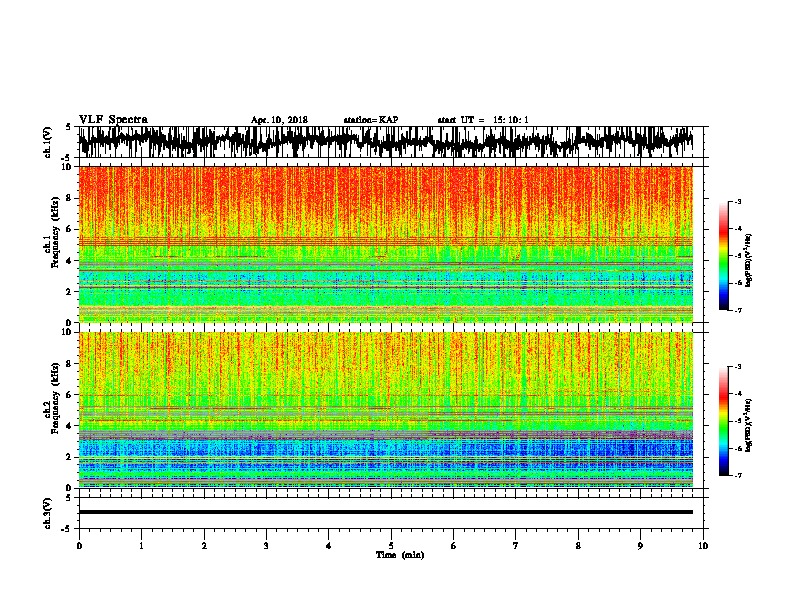Viewport: 792px width, 612px height.
Task: Click the "station=KAP" header label
Action: pos(371,120)
